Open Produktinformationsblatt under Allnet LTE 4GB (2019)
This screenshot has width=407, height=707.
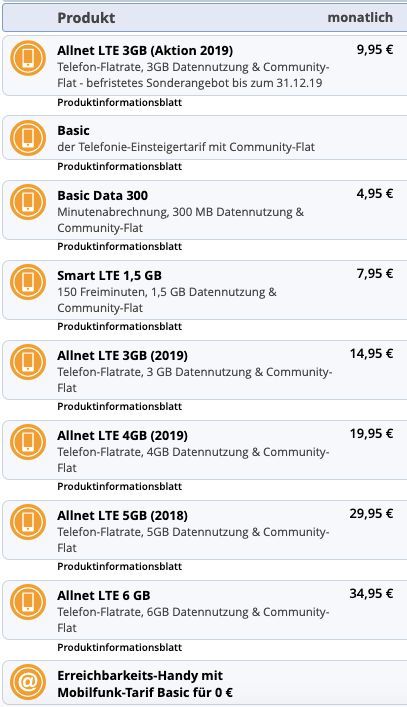(x=119, y=487)
